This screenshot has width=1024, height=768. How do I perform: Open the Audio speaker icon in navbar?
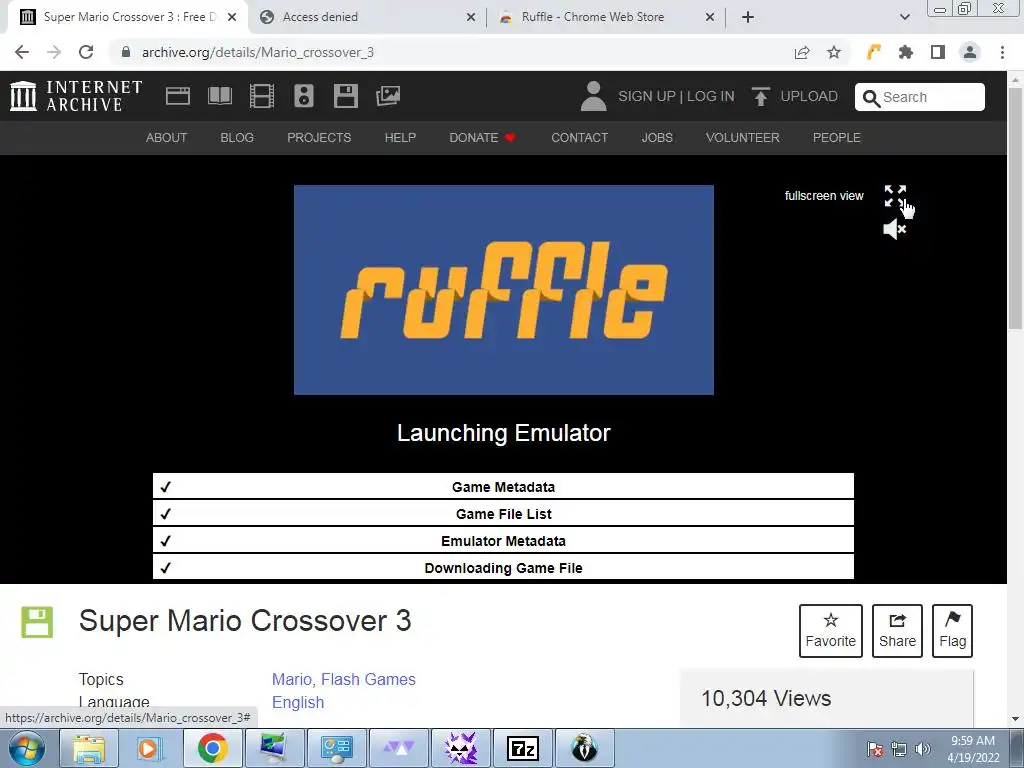click(x=304, y=96)
